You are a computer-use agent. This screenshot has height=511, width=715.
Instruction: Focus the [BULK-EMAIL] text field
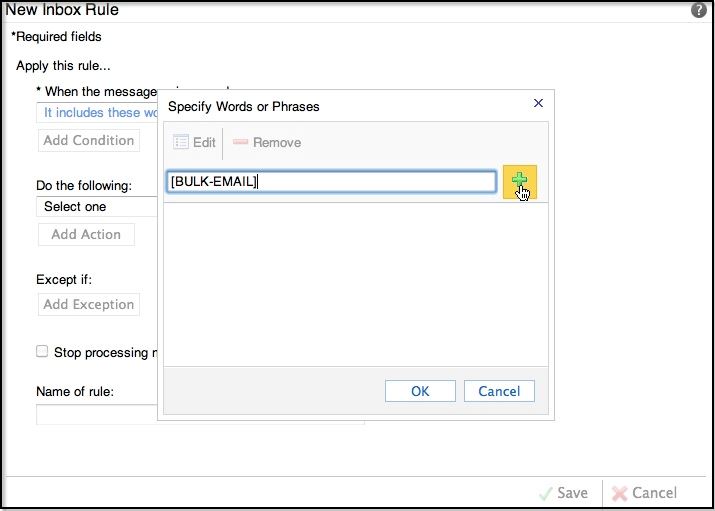pos(330,181)
